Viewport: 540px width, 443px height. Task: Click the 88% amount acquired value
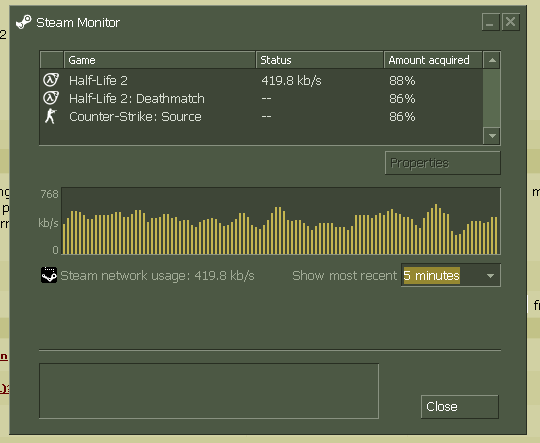click(402, 81)
